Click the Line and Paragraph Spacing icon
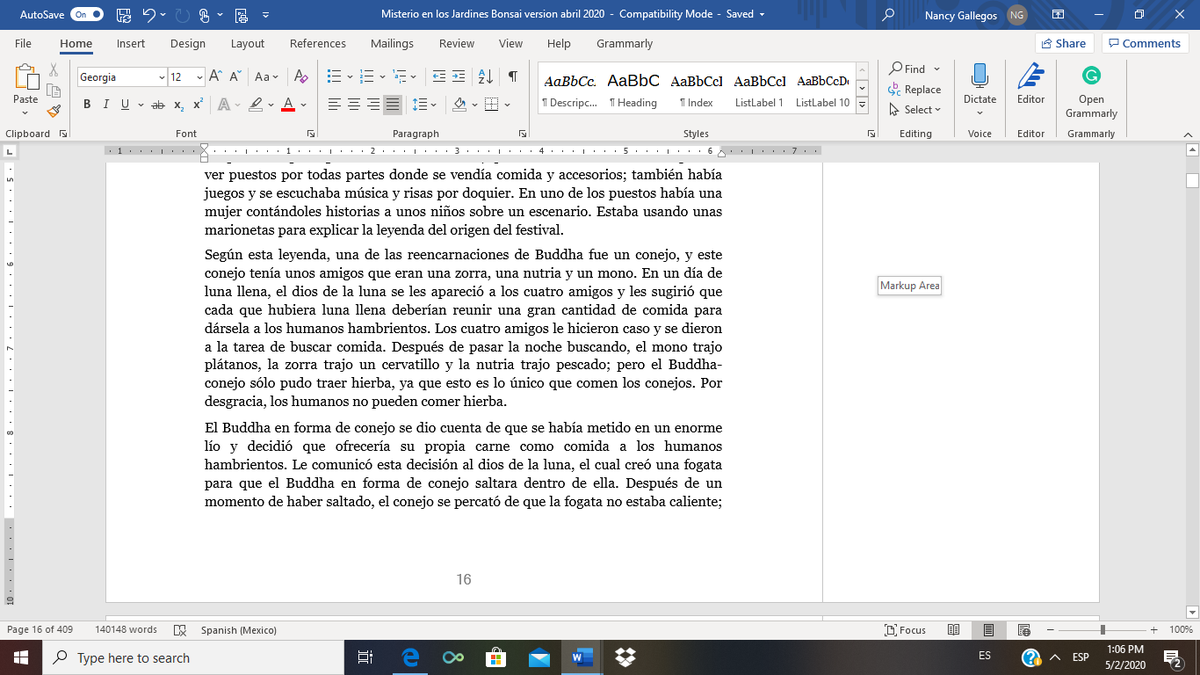The height and width of the screenshot is (675, 1200). pyautogui.click(x=419, y=104)
